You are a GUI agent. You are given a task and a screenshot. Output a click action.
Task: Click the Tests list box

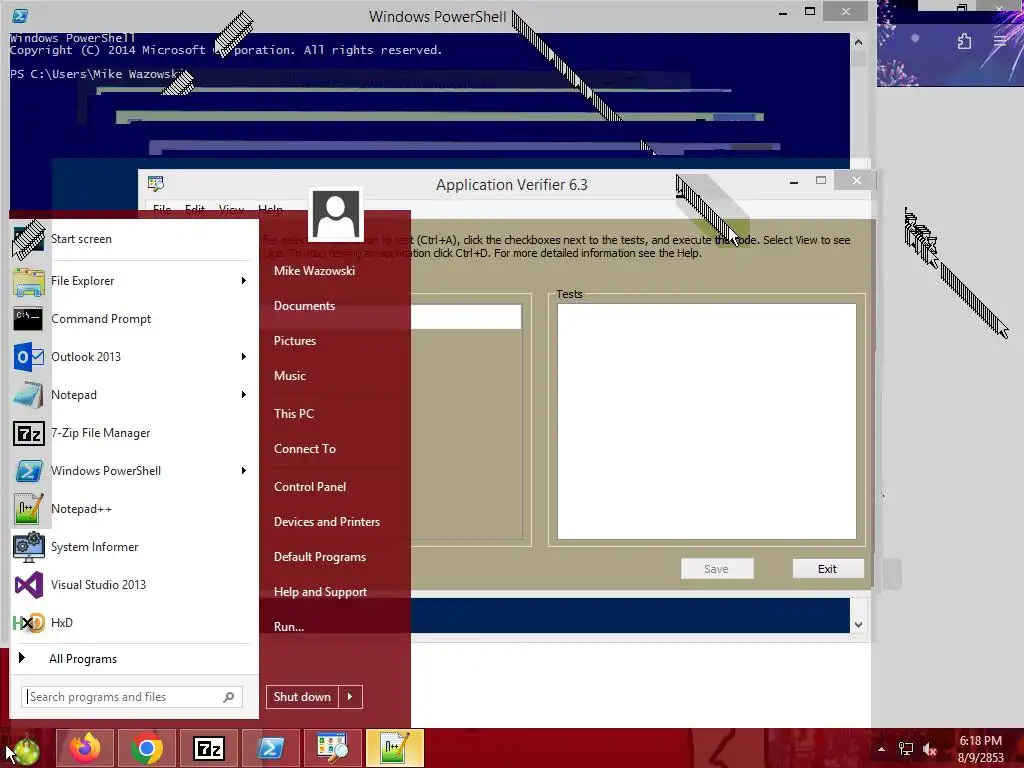tap(707, 421)
